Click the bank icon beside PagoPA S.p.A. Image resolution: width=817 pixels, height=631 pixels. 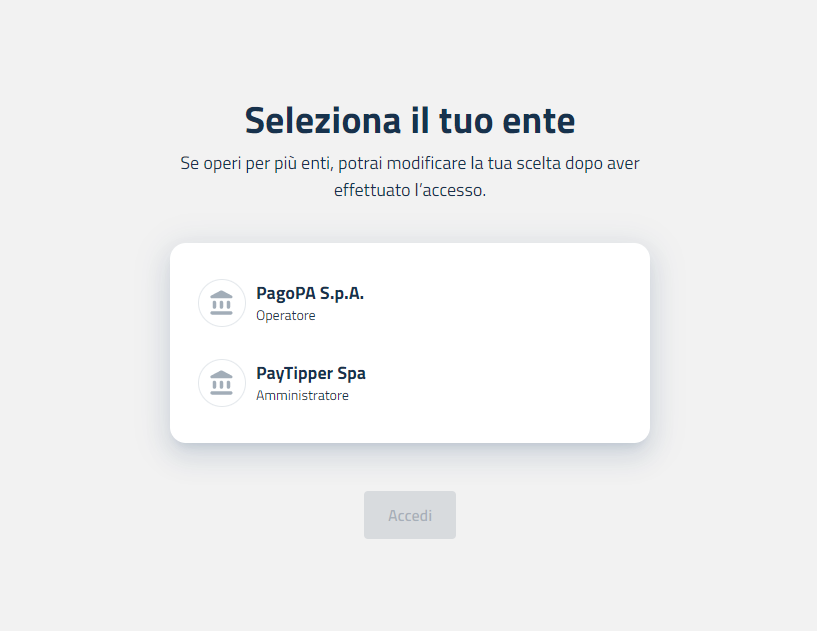tap(221, 303)
